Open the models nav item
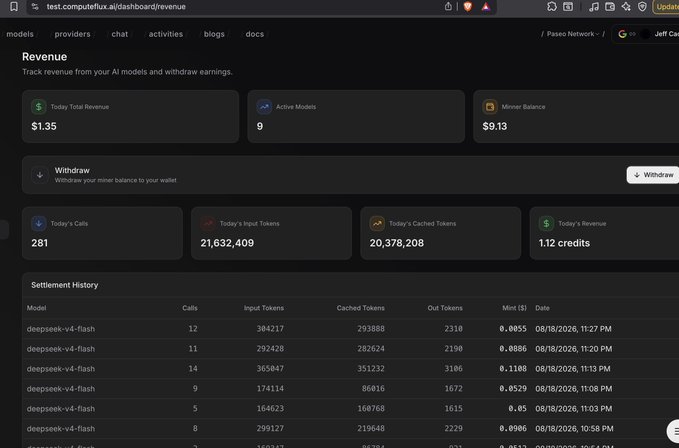679x448 pixels. click(x=20, y=34)
